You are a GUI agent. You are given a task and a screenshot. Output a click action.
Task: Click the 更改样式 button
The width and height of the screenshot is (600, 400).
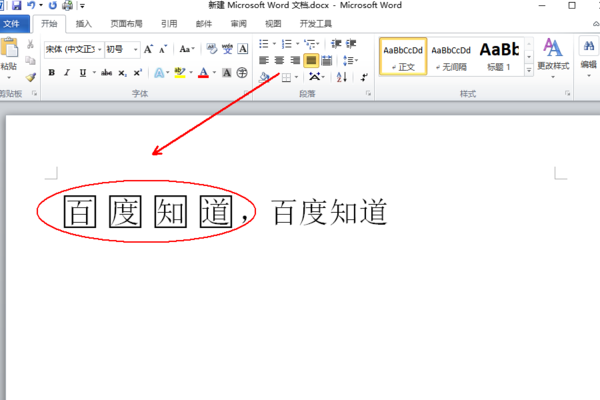[x=553, y=58]
